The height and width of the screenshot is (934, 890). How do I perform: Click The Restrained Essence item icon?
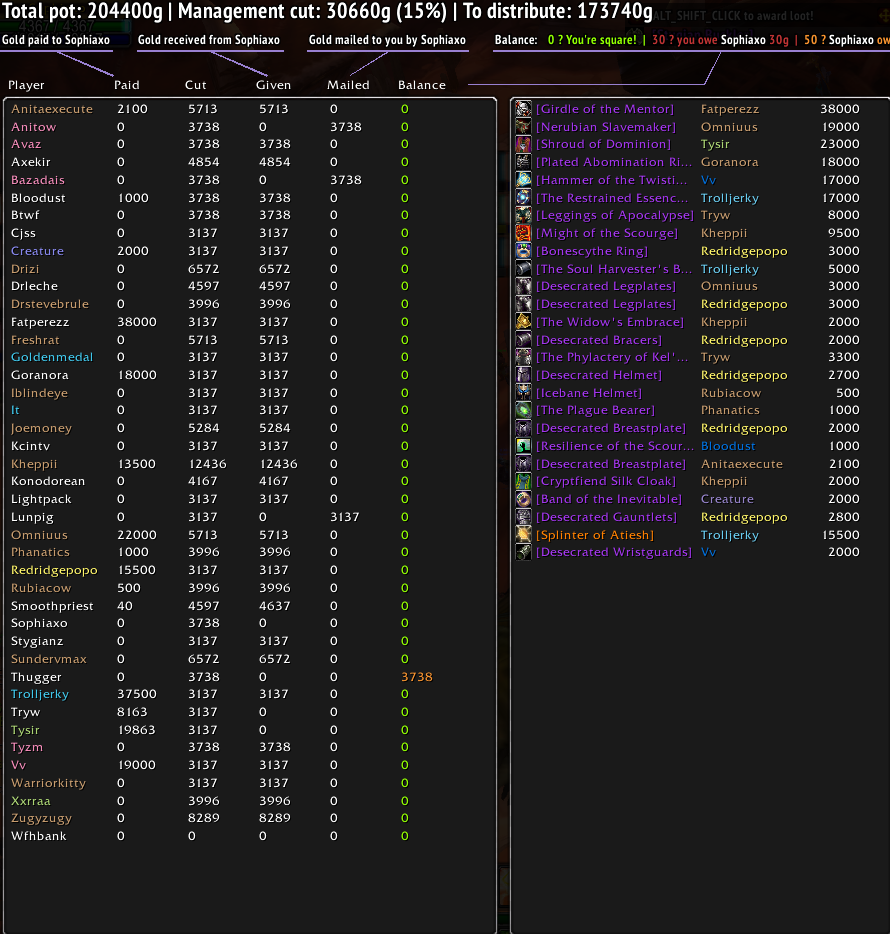click(523, 198)
